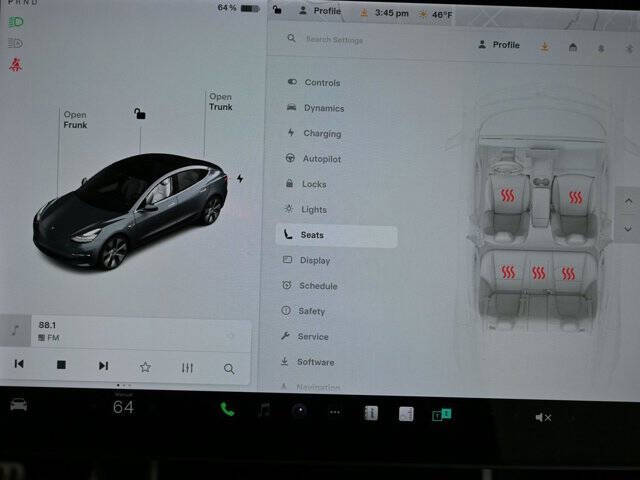Viewport: 640px width, 480px height.
Task: Click the red seatbelt warning icon
Action: [16, 64]
